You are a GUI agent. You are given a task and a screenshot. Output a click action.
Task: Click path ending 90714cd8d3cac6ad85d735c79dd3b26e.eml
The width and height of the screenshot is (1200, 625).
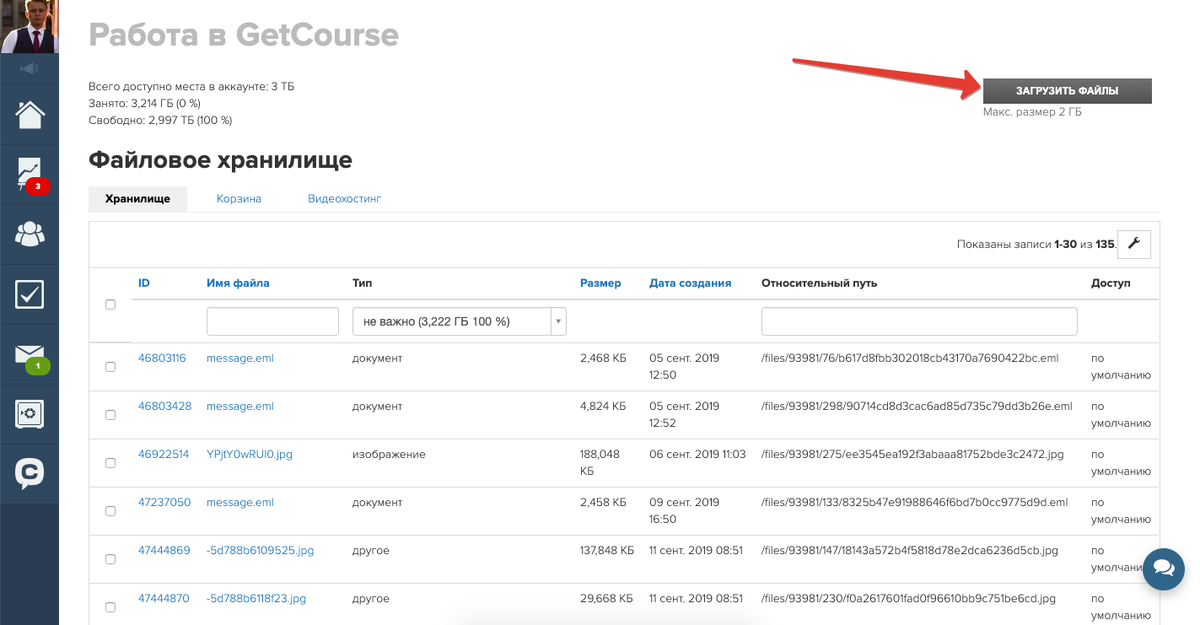click(x=917, y=406)
